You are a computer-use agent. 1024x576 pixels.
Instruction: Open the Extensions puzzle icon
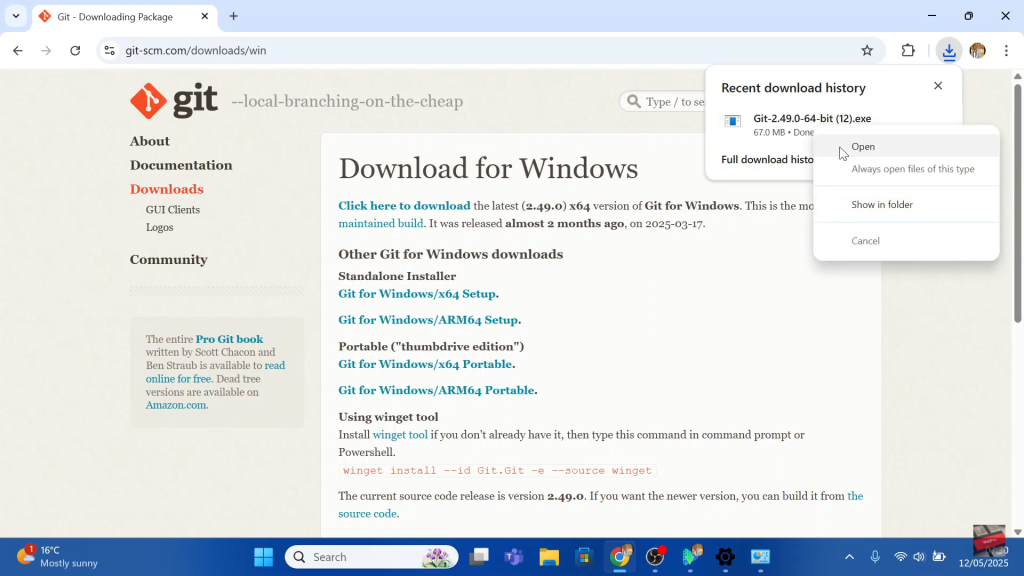tap(908, 50)
